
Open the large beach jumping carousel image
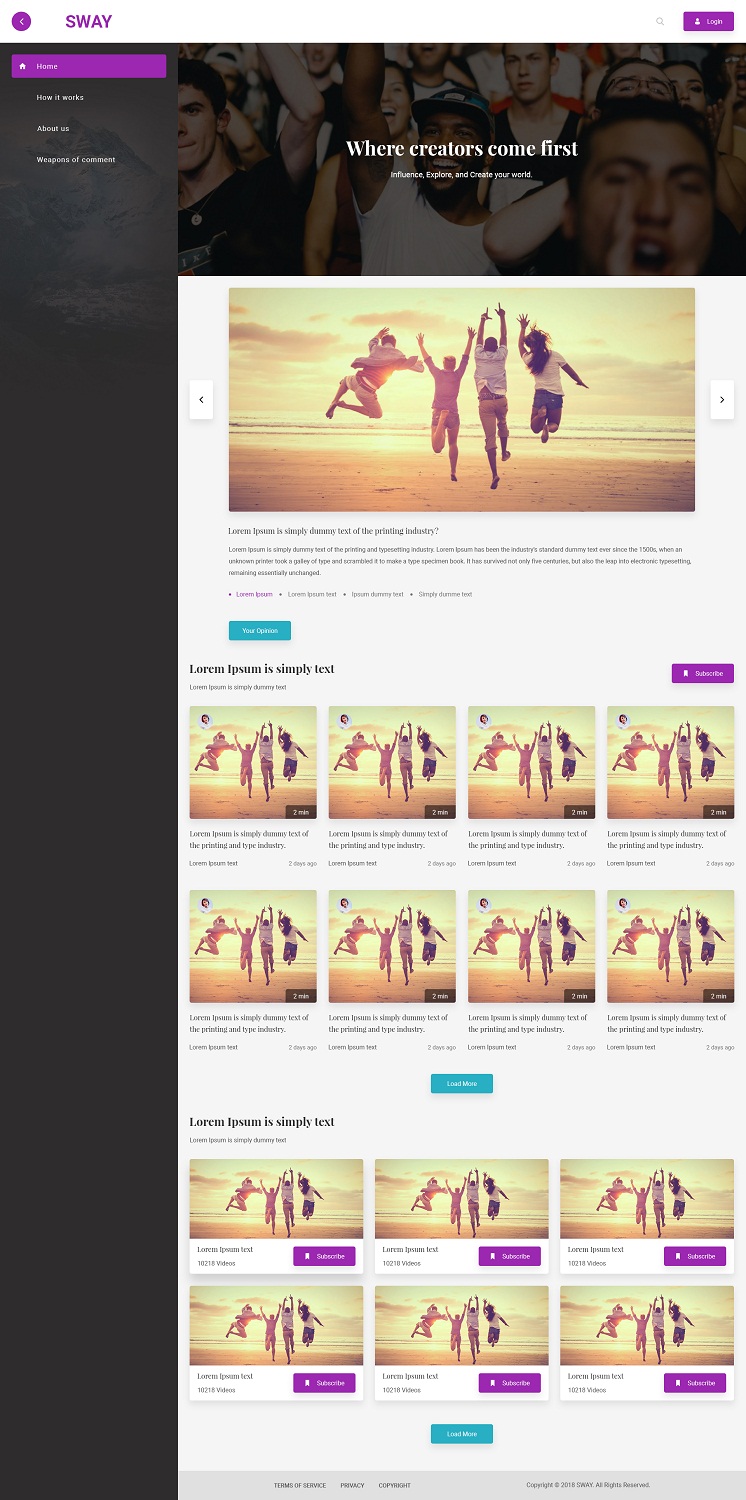click(462, 400)
